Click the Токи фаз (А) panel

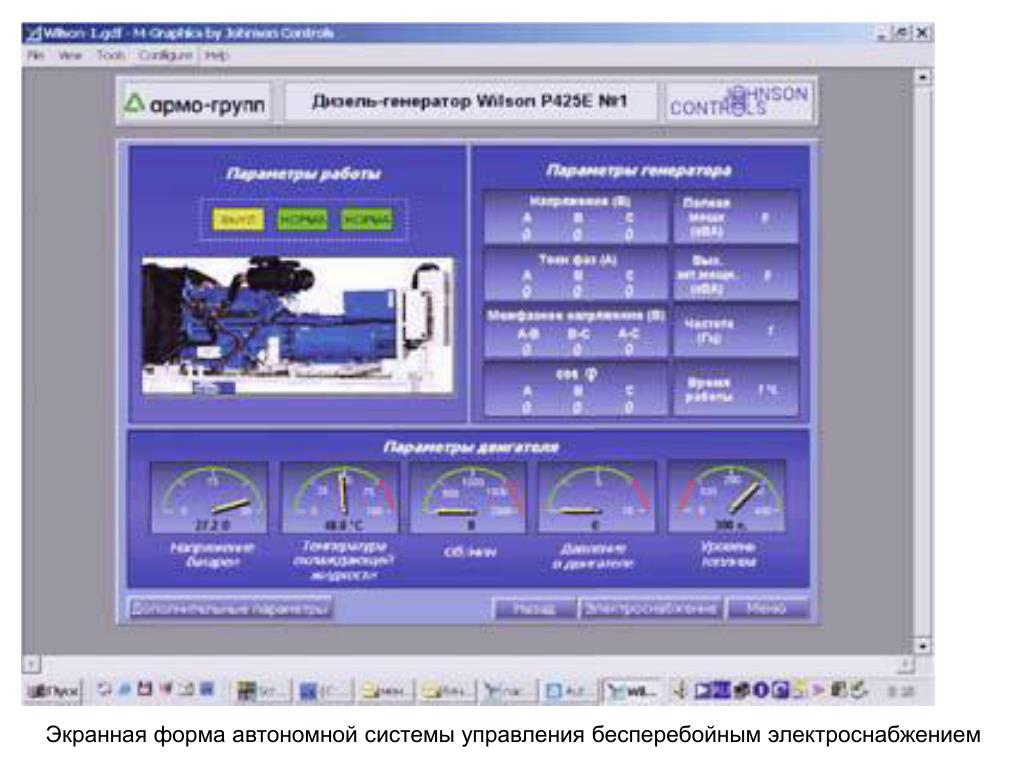point(577,275)
